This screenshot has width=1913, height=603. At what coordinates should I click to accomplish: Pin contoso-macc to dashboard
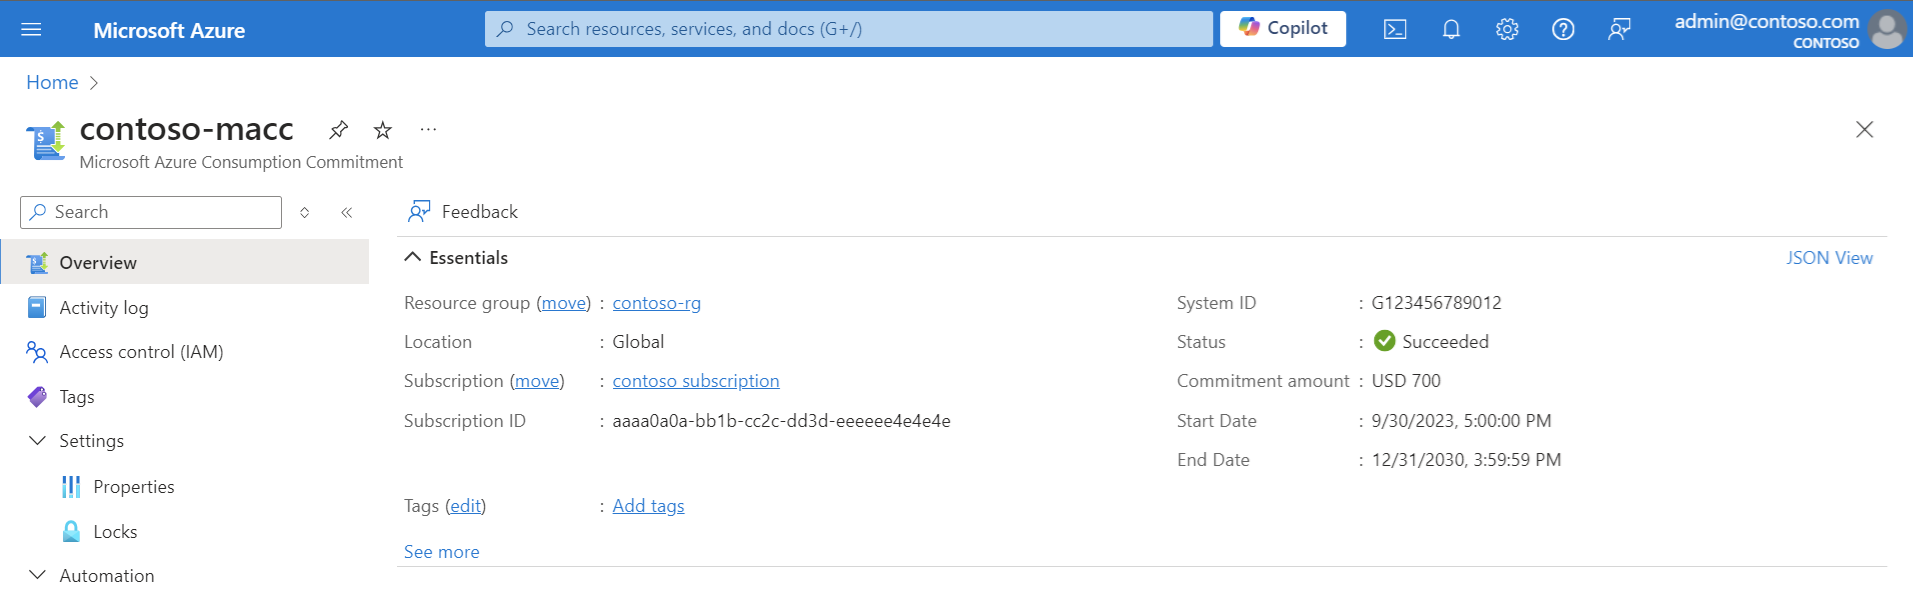click(x=338, y=130)
